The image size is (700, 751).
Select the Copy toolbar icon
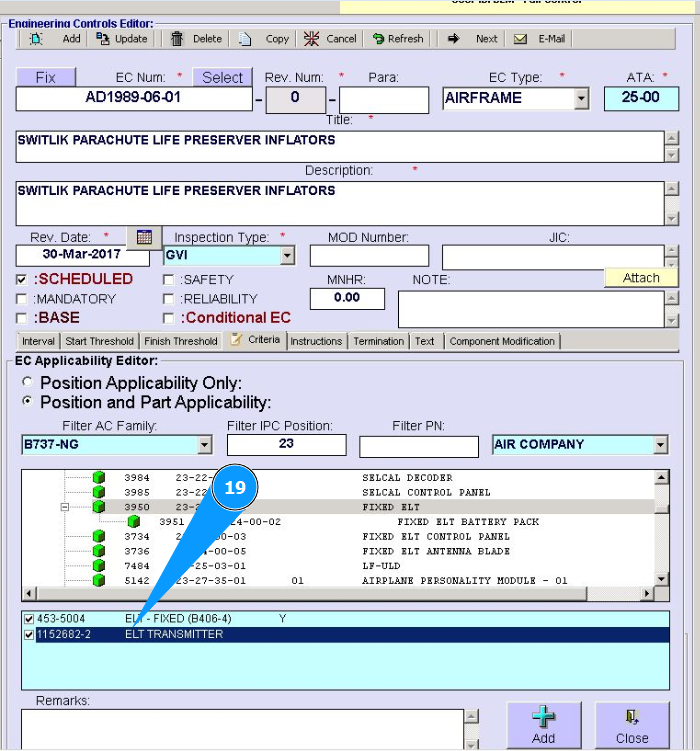(246, 39)
